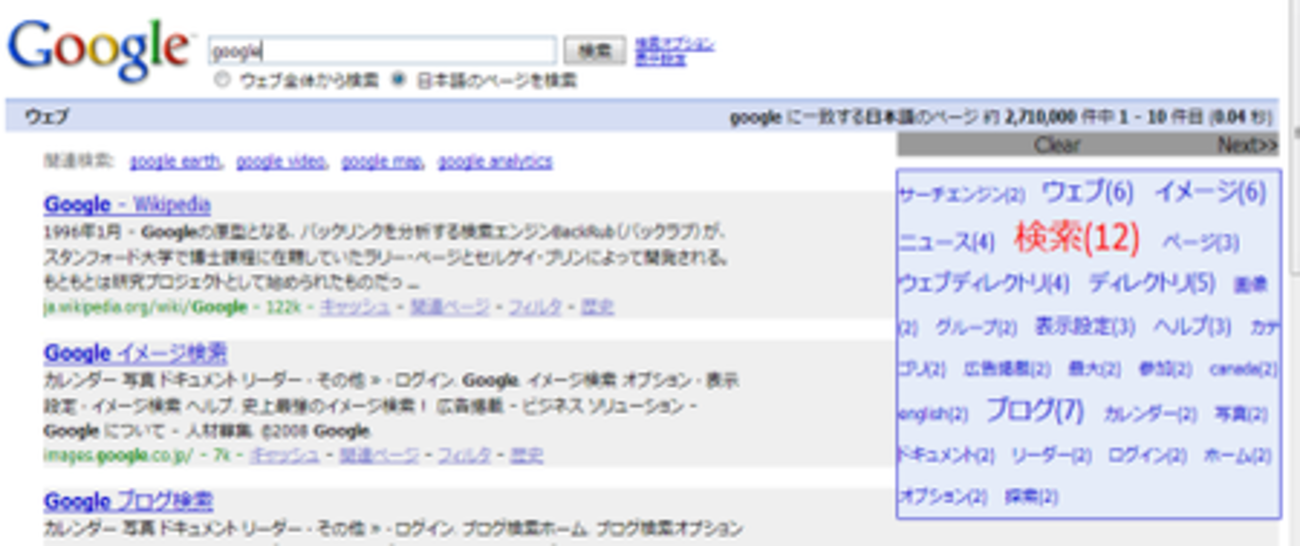The height and width of the screenshot is (546, 1300).
Task: Open the 'Google イメージ検索' result title
Action: (x=135, y=353)
